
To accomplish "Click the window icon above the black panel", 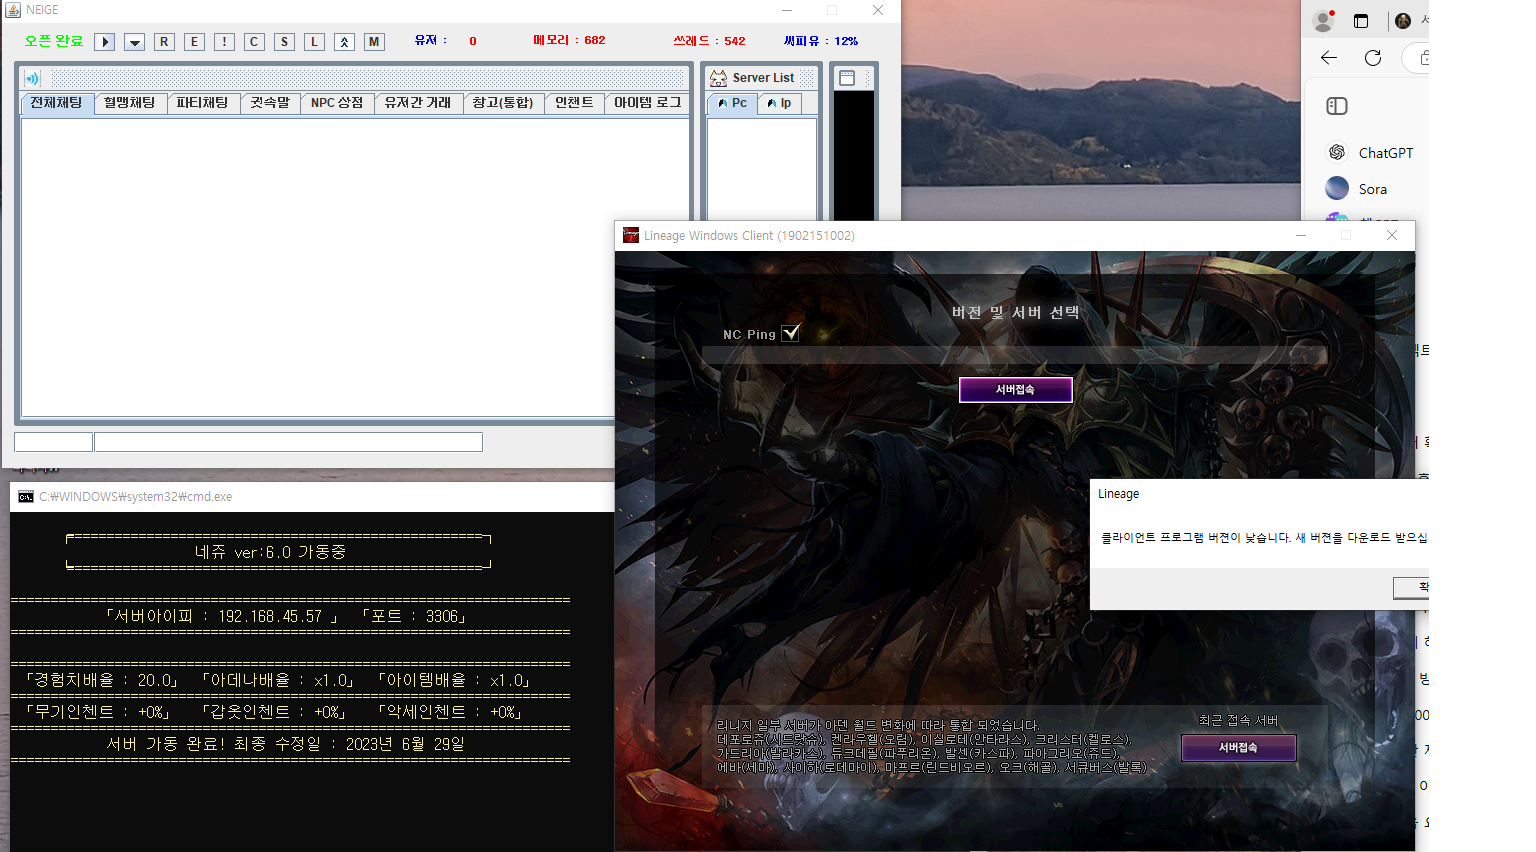I will (847, 78).
